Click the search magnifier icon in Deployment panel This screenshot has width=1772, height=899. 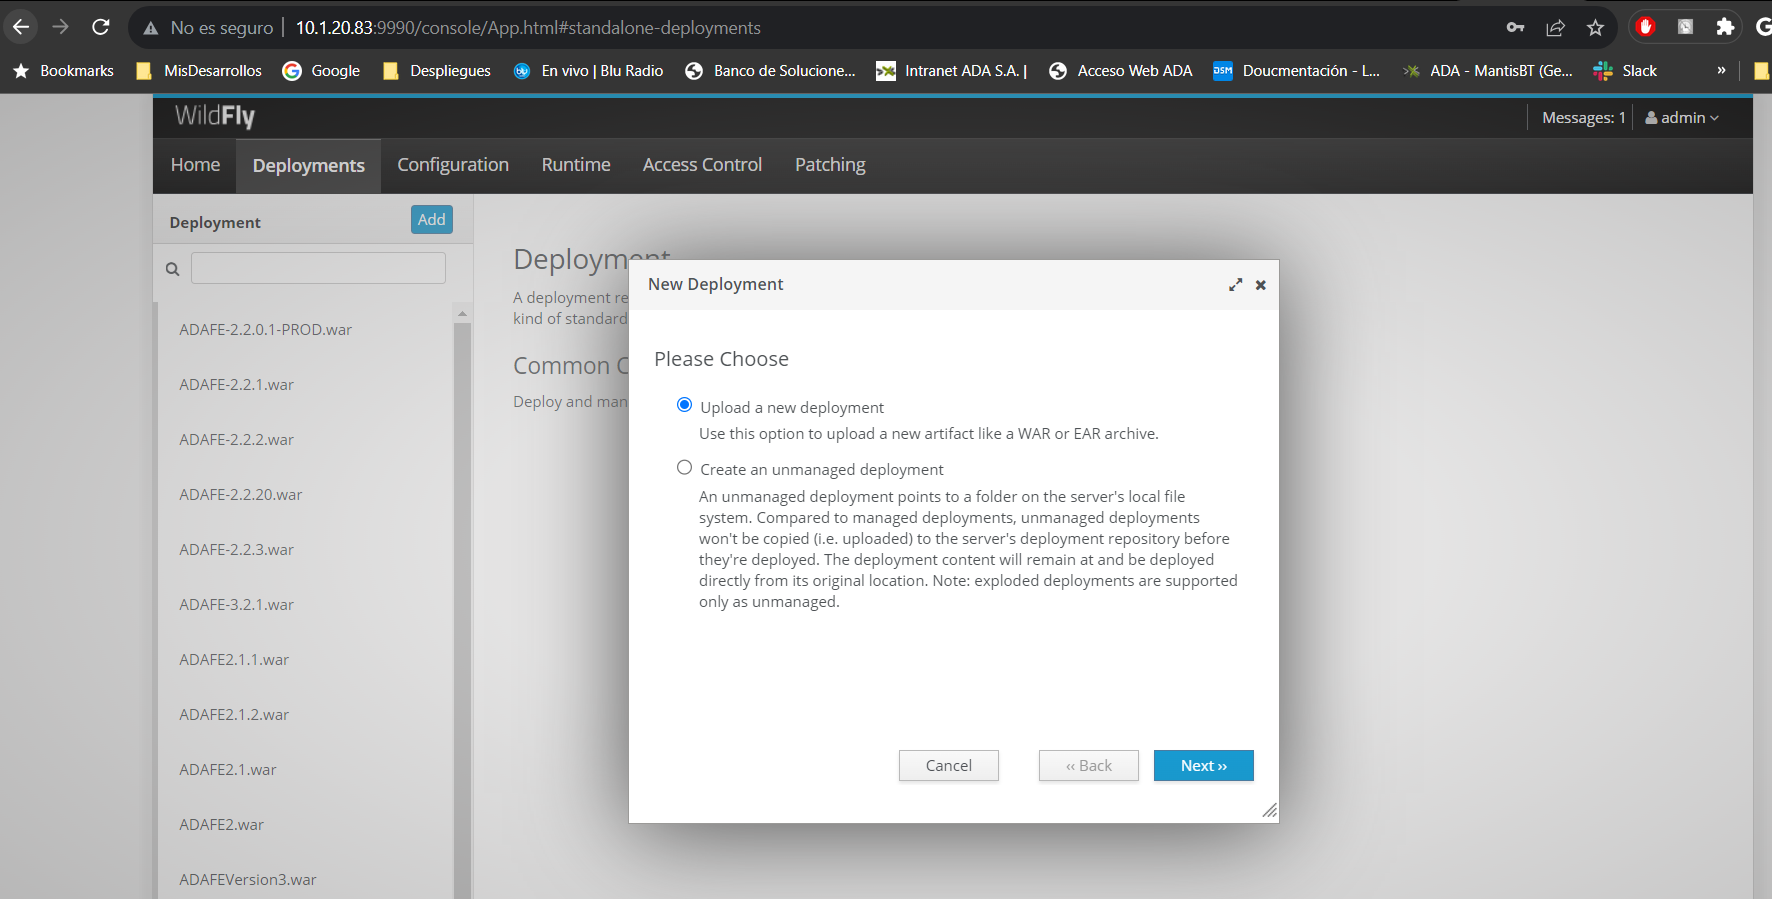[x=172, y=269]
